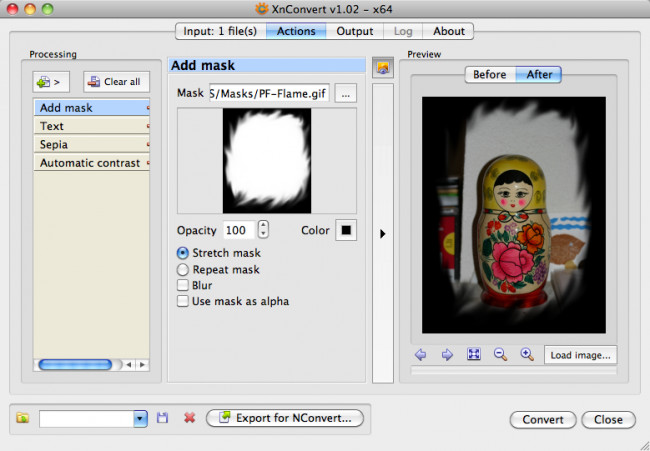Open the black mask Color swatch
Screen dimensions: 650x451
[346, 230]
